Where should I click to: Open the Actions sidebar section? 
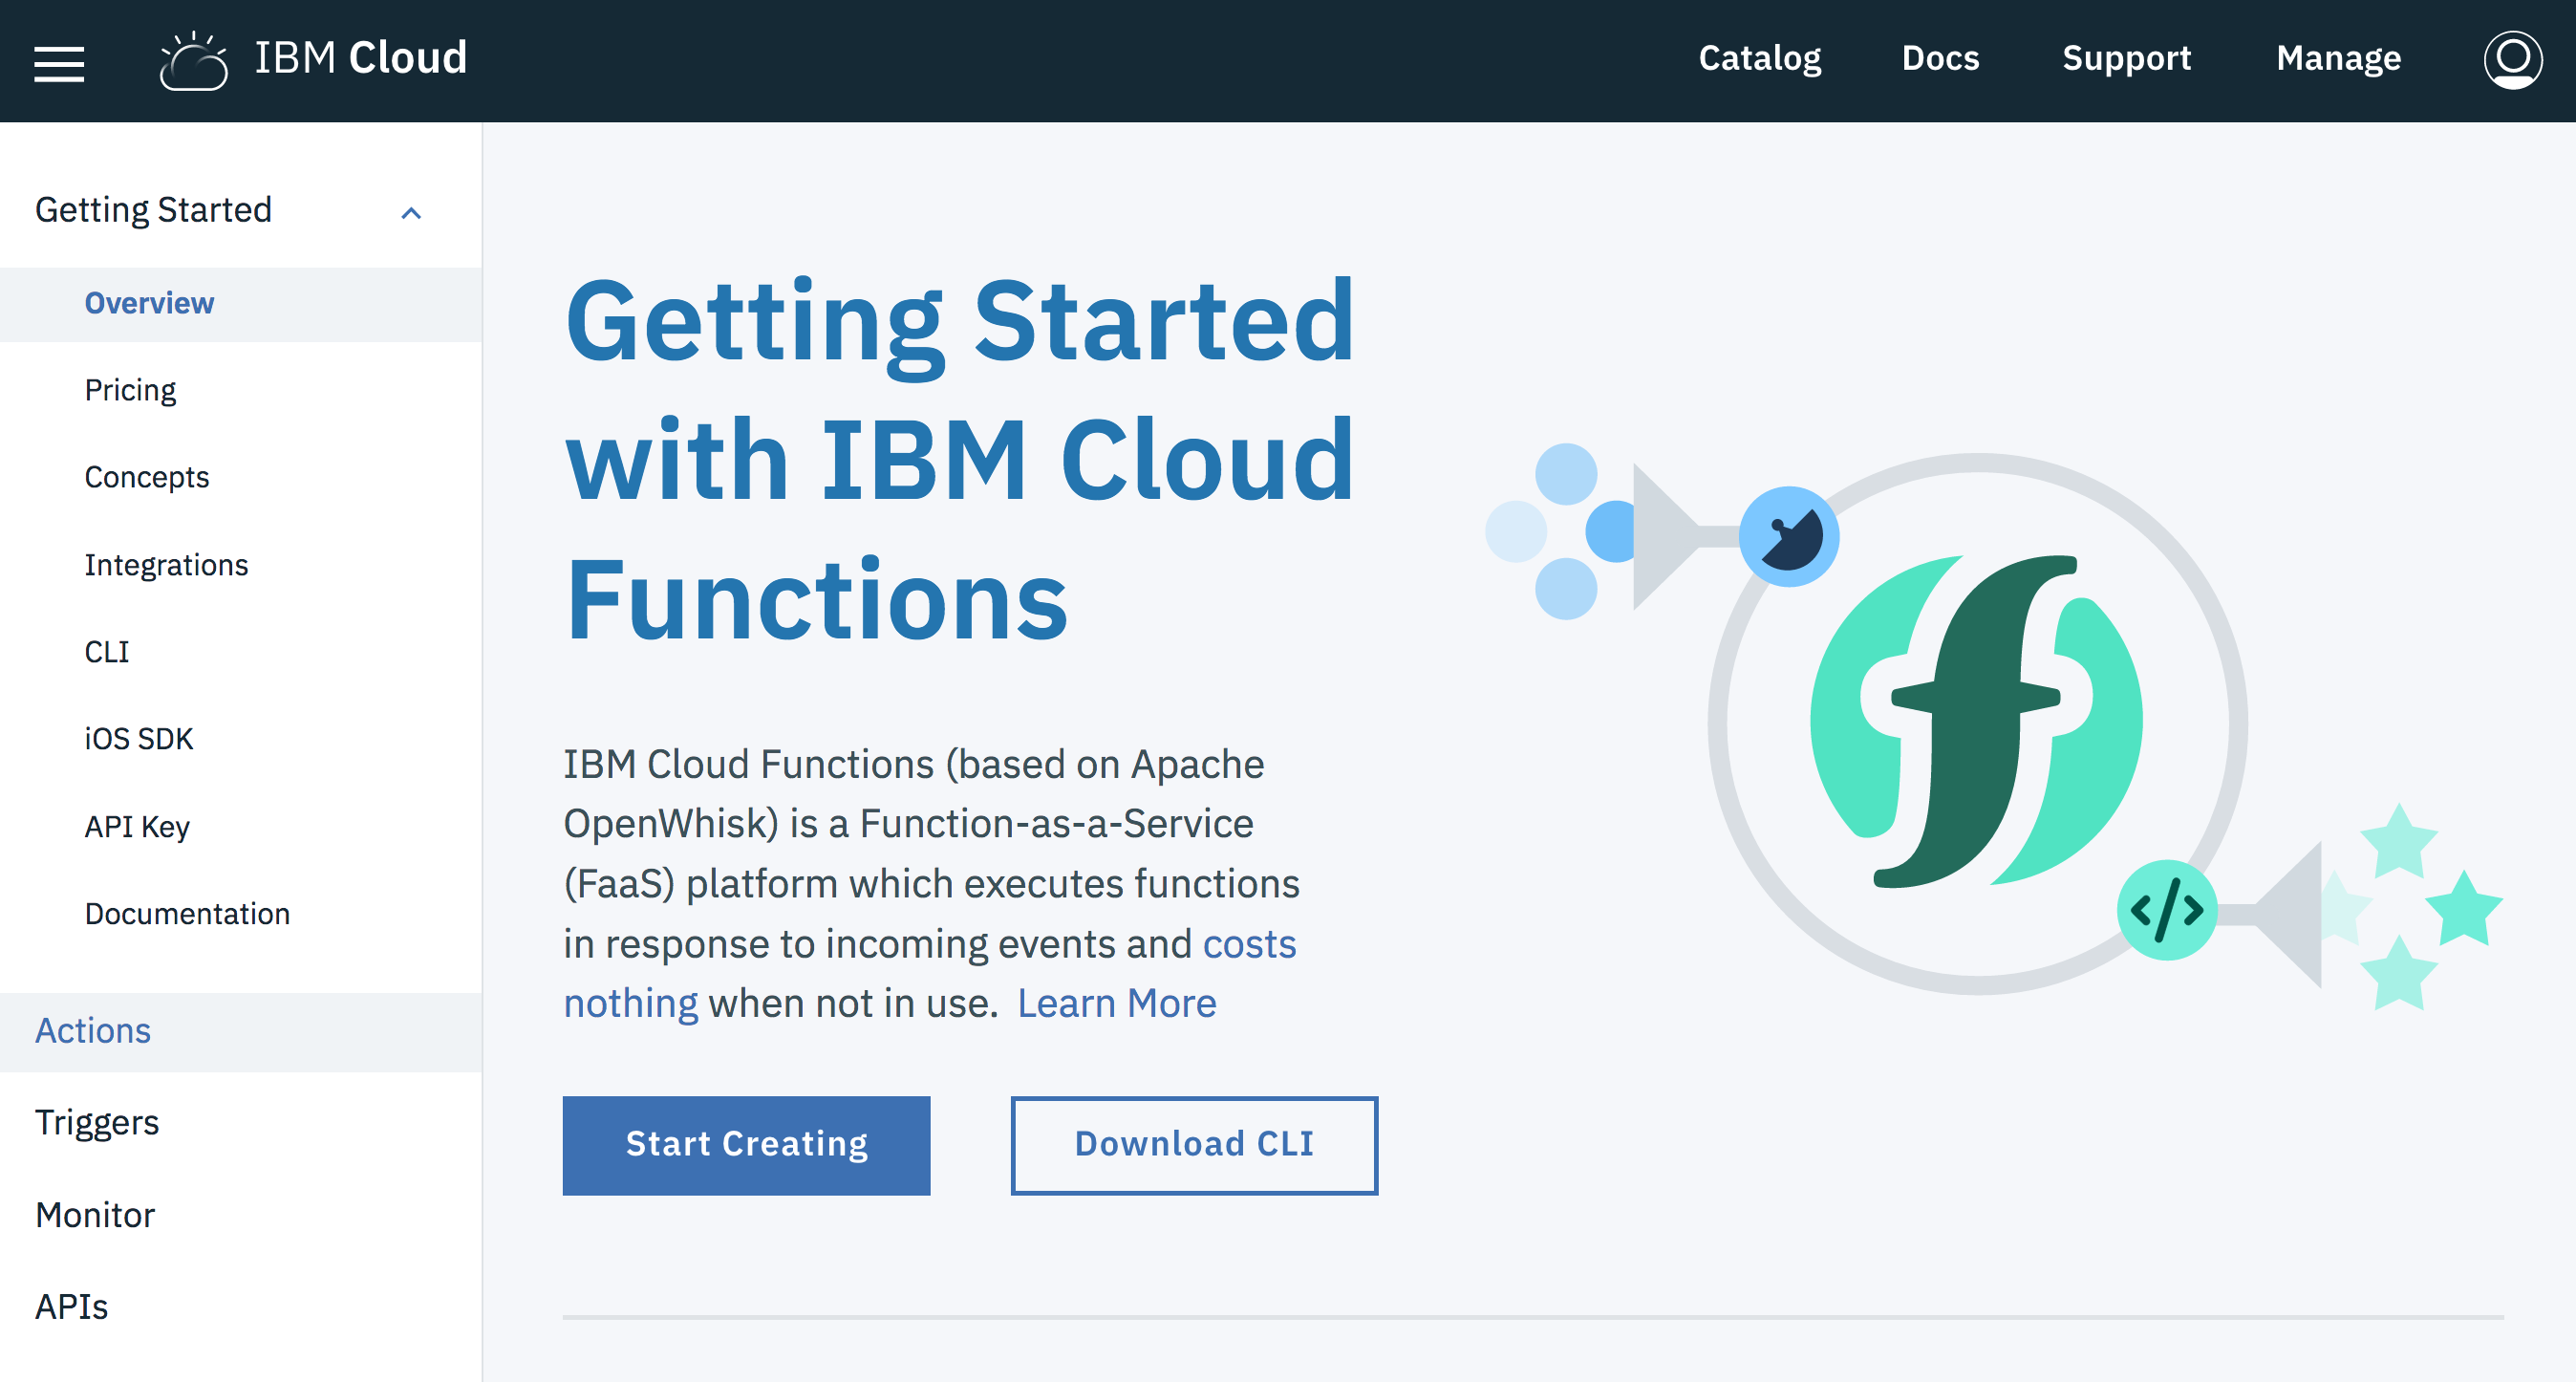pyautogui.click(x=93, y=1031)
